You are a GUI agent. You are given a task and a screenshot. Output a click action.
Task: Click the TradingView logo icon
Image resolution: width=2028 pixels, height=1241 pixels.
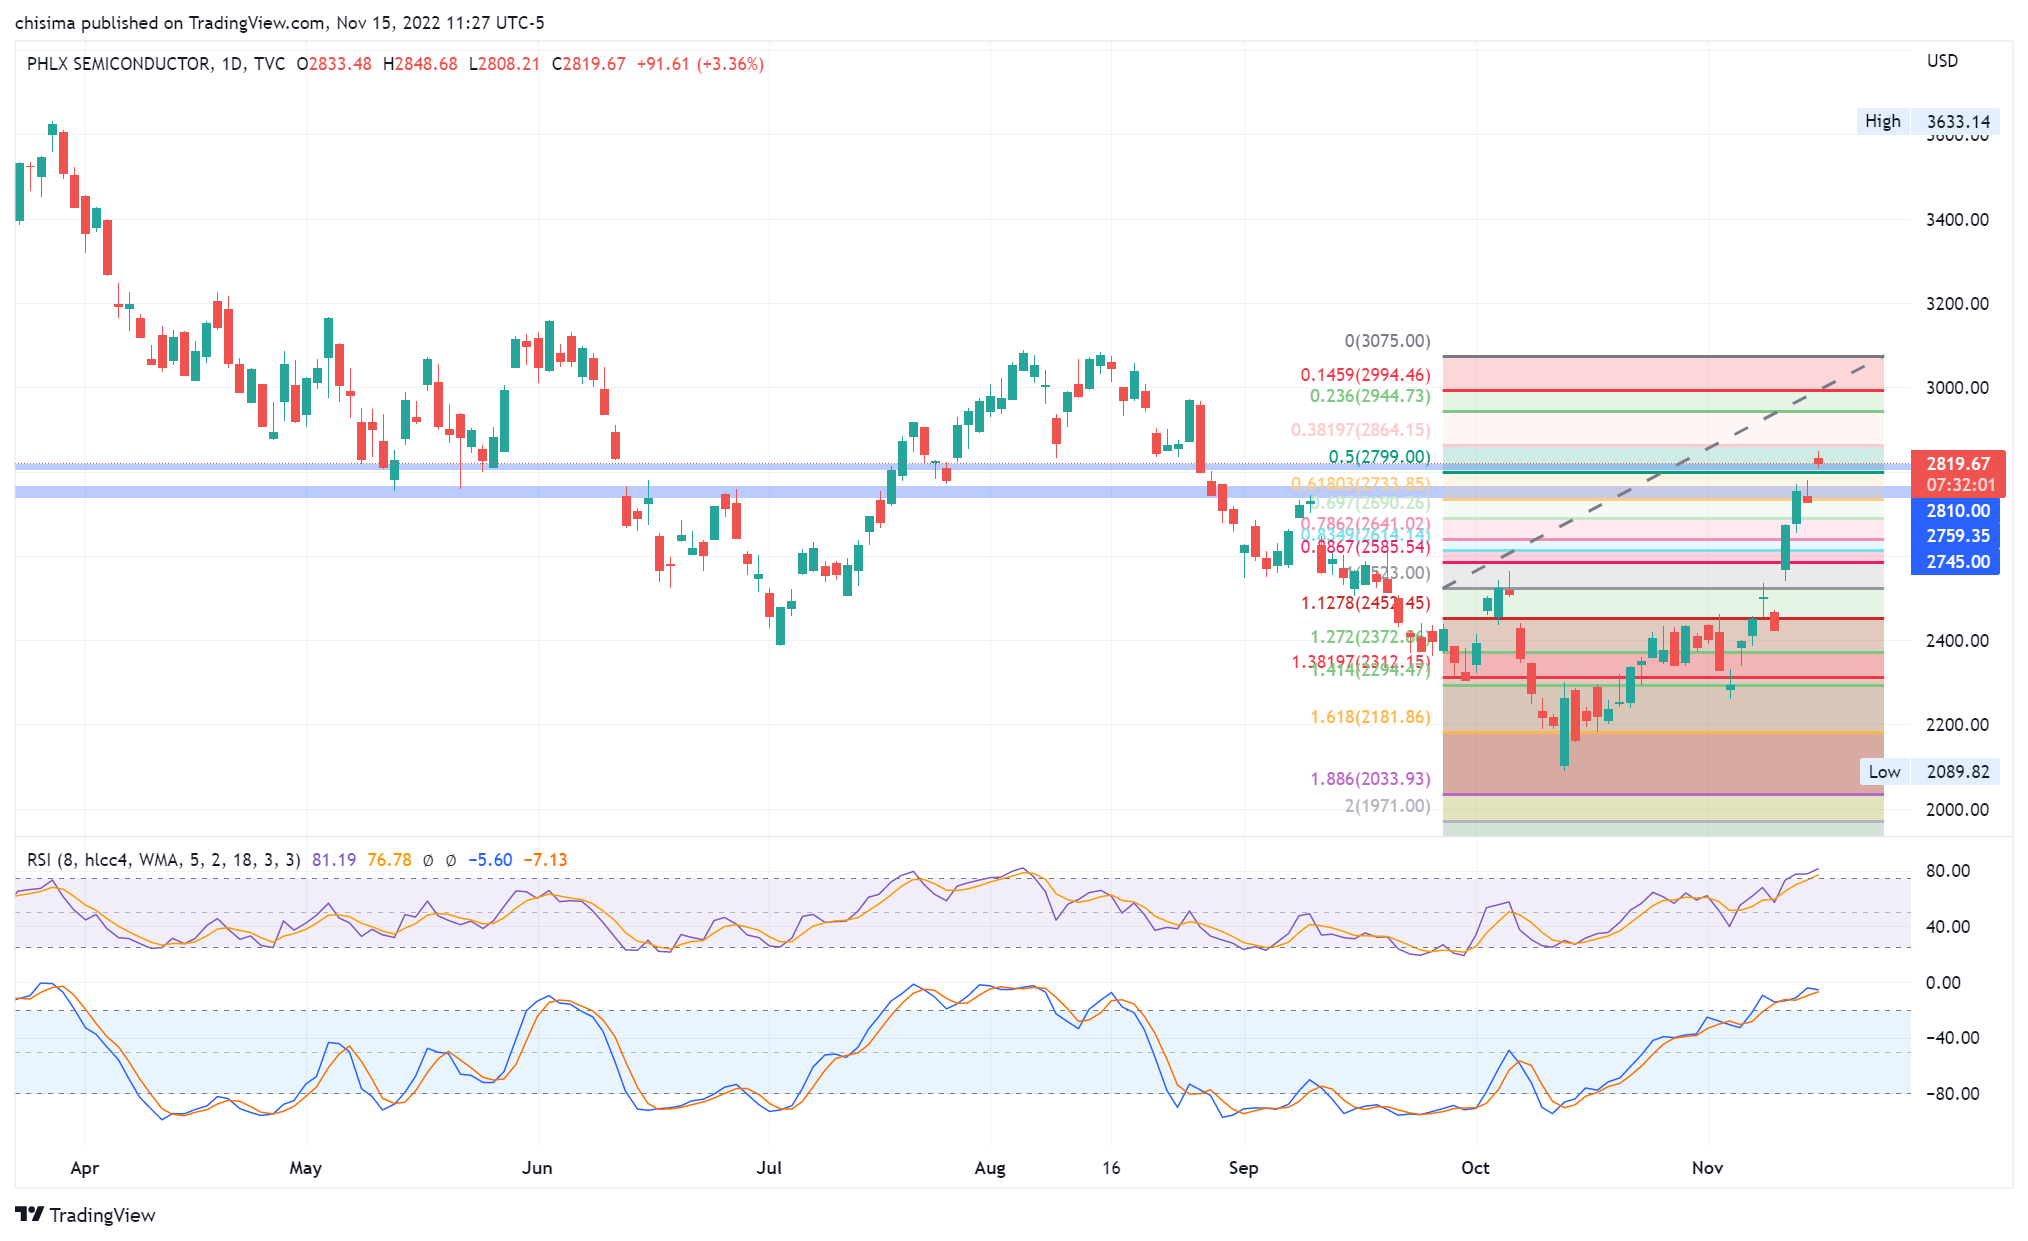click(x=30, y=1214)
